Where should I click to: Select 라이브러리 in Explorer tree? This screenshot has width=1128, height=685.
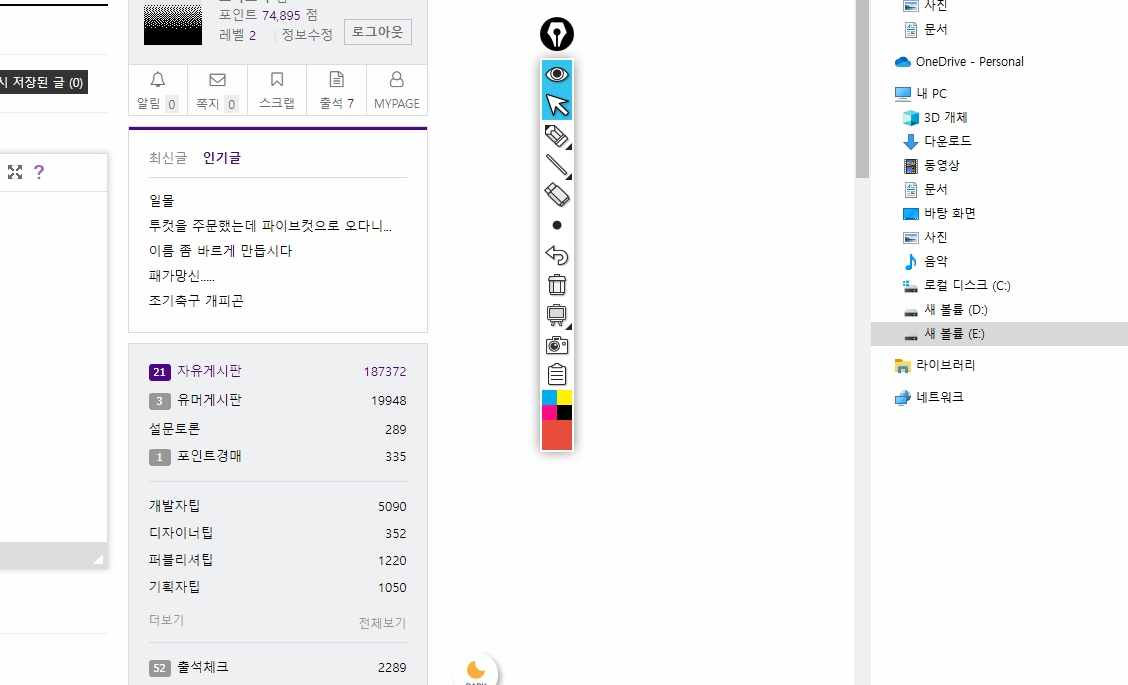pos(945,365)
